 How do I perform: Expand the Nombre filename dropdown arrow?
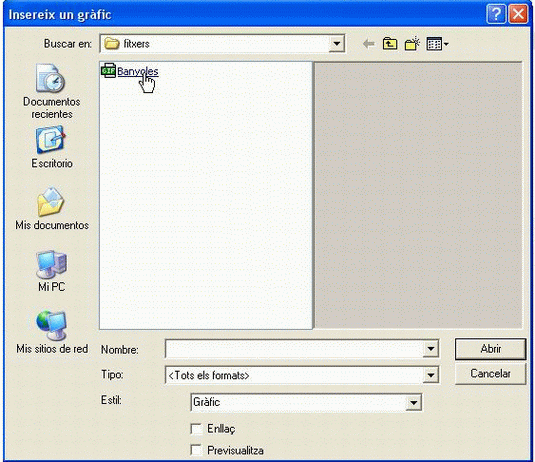point(431,349)
